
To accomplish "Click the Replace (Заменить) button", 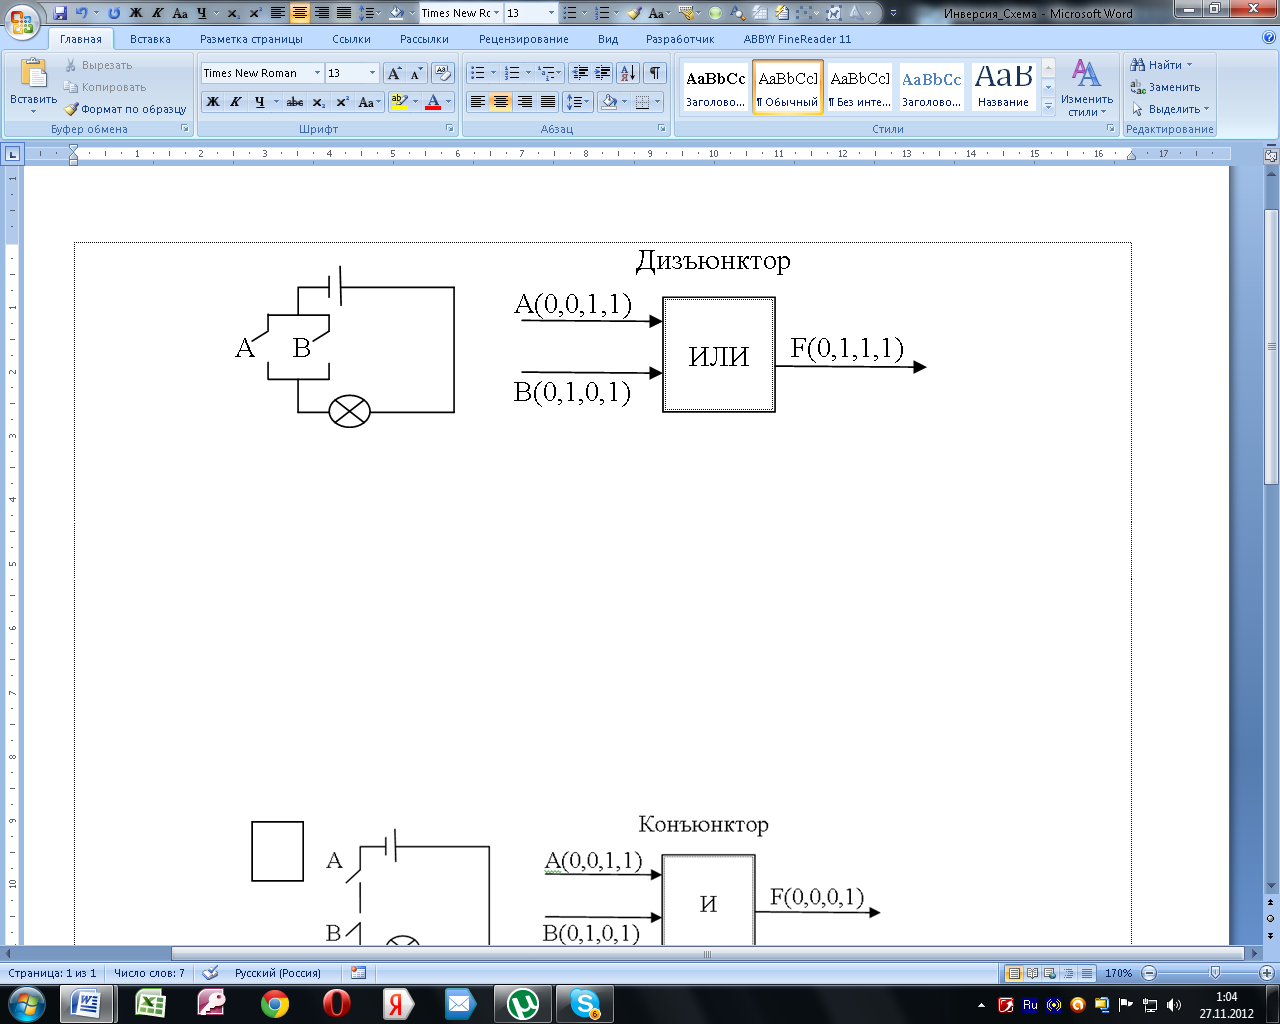I will [x=1165, y=87].
